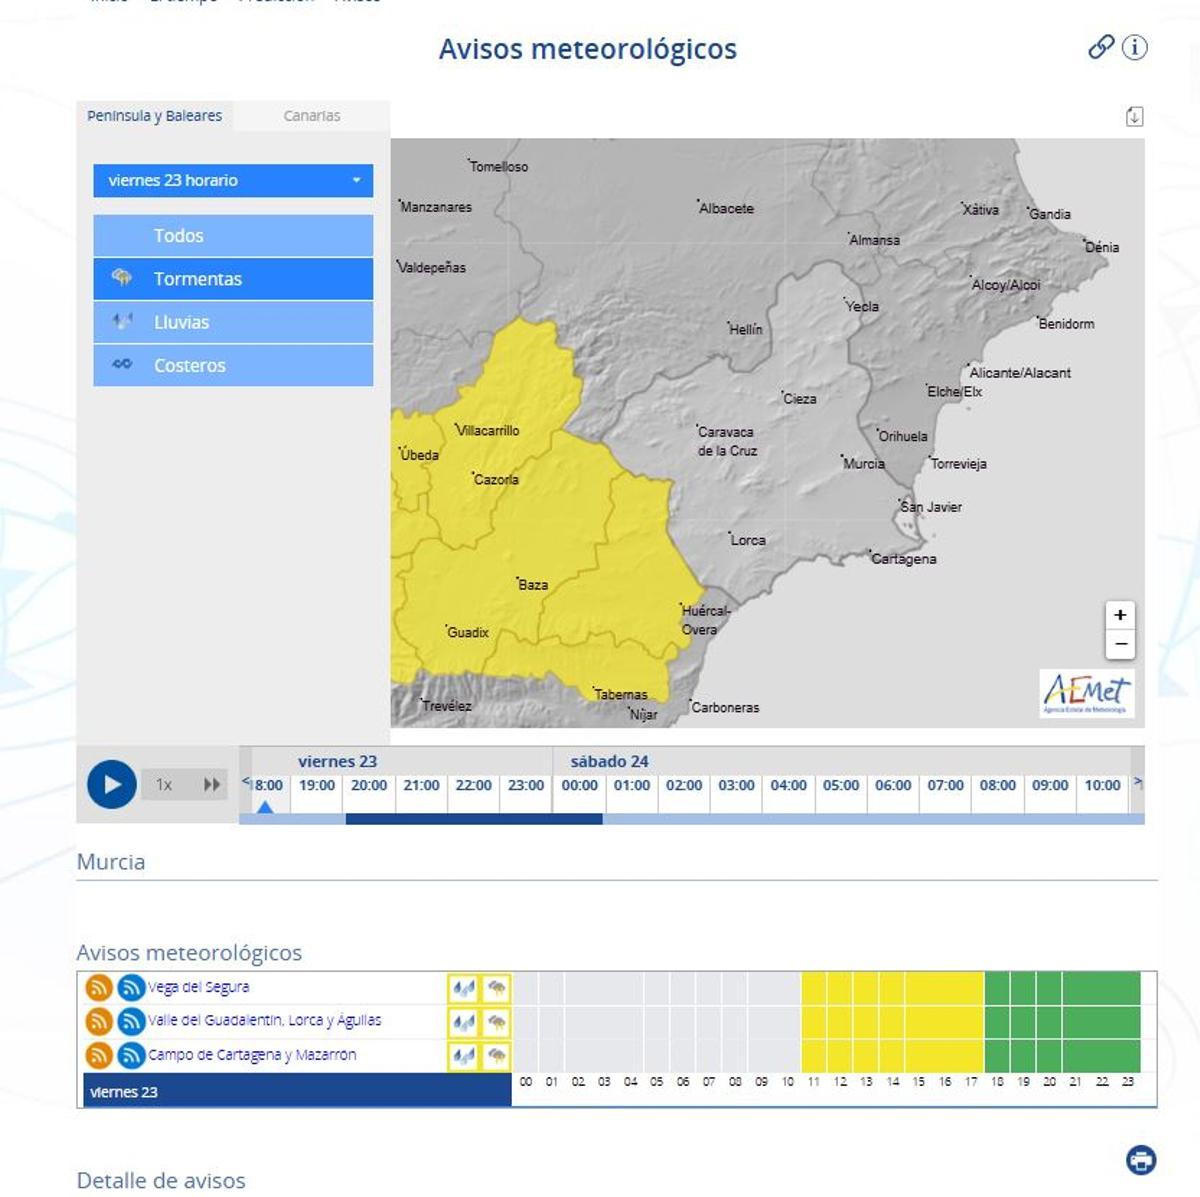Image resolution: width=1200 pixels, height=1197 pixels.
Task: Click the fast-forward speed arrows
Action: pos(212,785)
